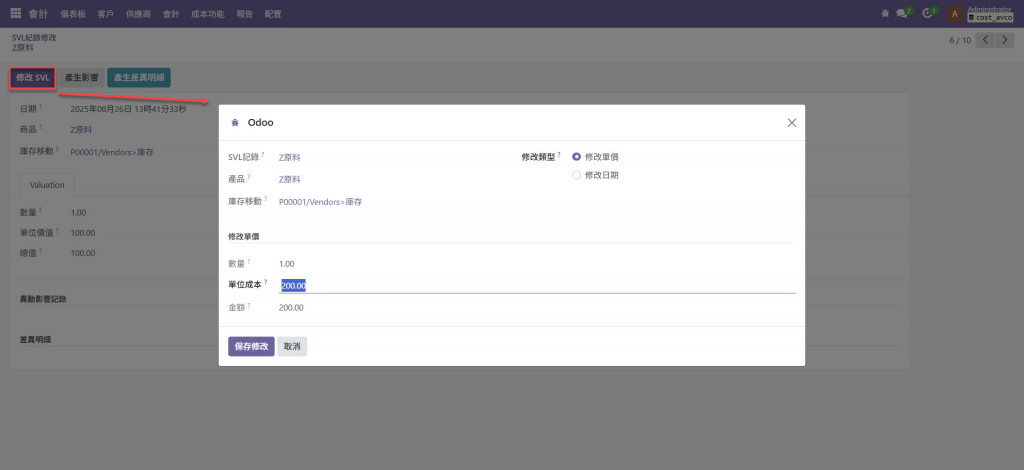Click help mark next to 修改類型
1024x470 pixels.
pyautogui.click(x=559, y=154)
